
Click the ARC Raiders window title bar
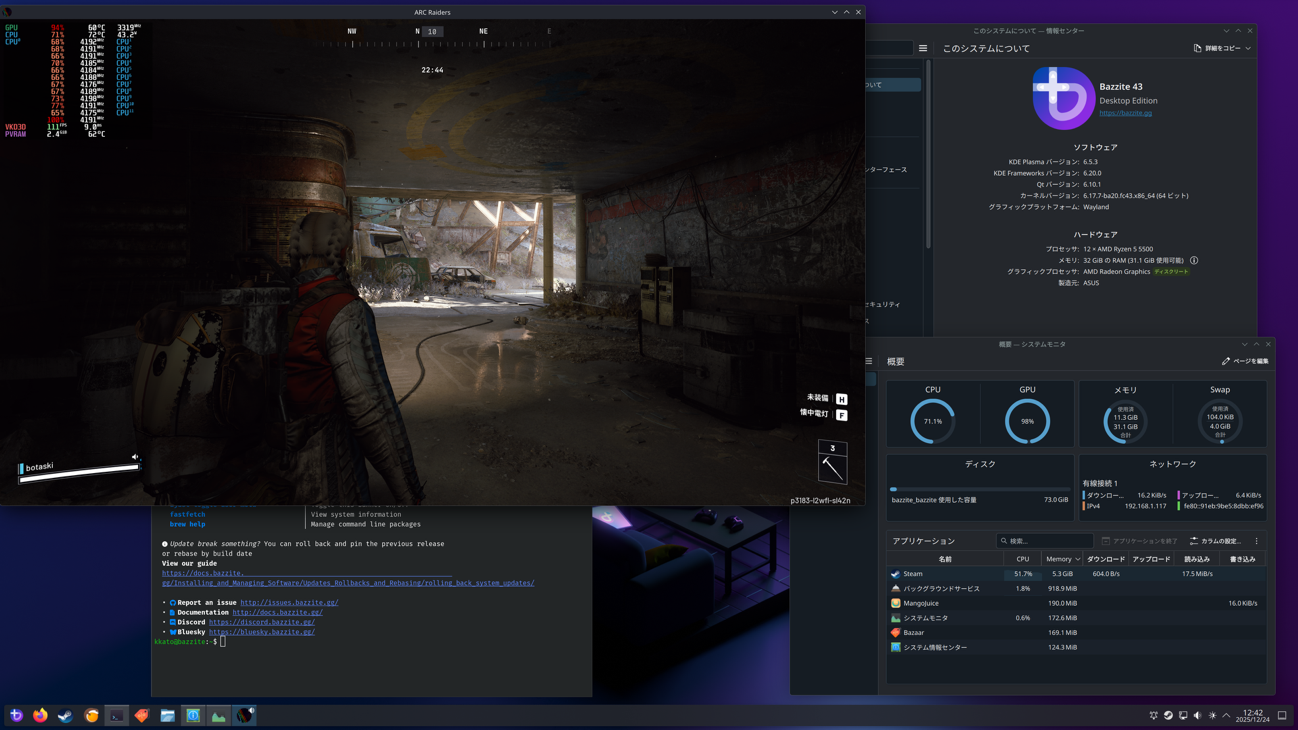click(432, 12)
